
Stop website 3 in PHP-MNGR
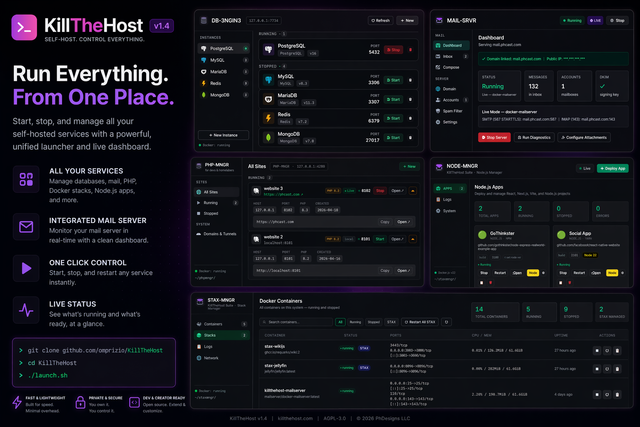[380, 191]
